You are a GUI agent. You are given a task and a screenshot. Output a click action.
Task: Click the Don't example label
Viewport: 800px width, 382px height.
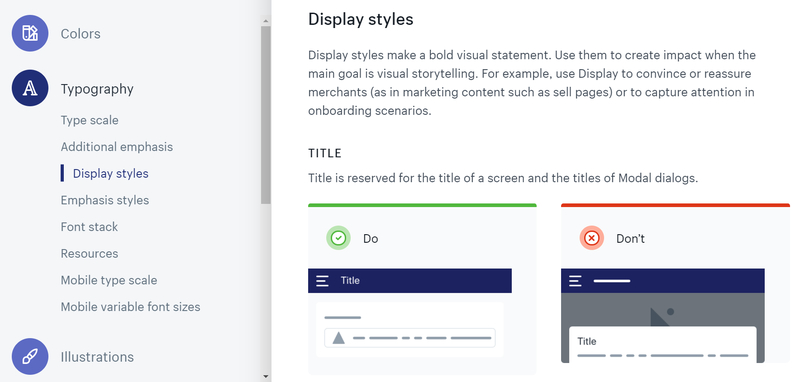click(x=630, y=239)
